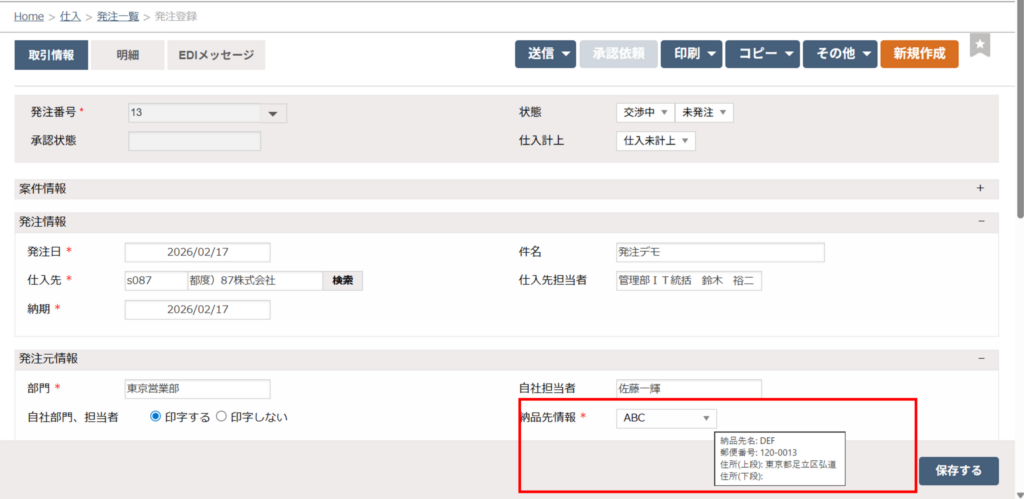Click the 検索 button next to 仕入先

pos(342,281)
